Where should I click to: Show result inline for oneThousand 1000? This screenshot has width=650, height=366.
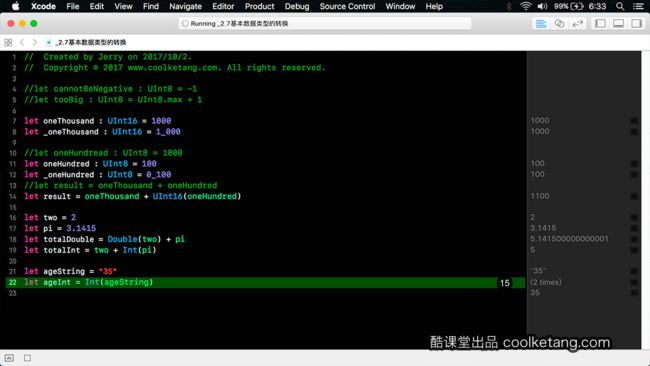634,121
